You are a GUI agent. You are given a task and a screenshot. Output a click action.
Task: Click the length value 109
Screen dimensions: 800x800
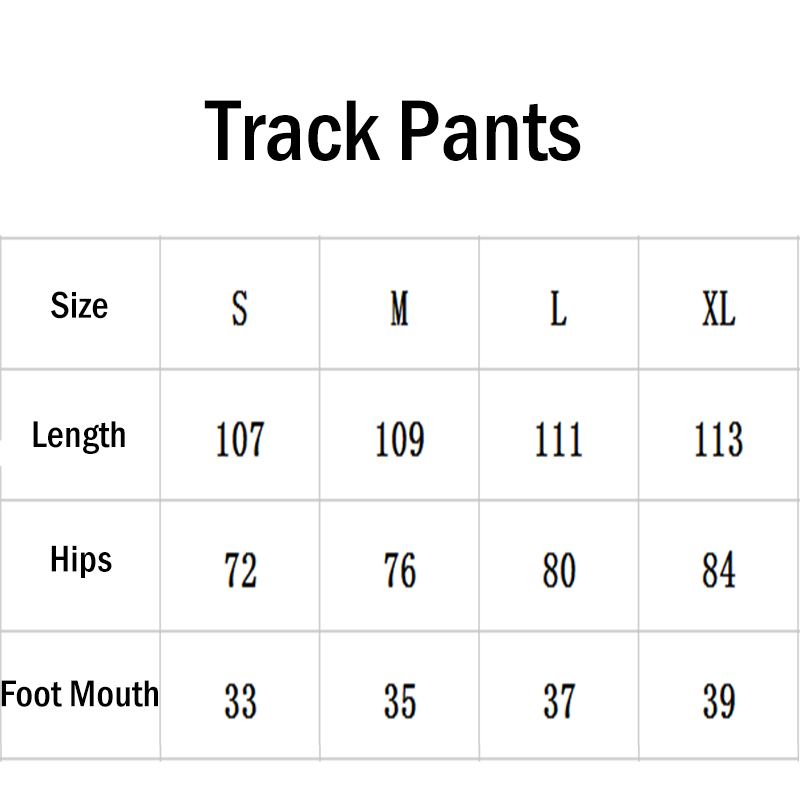399,440
